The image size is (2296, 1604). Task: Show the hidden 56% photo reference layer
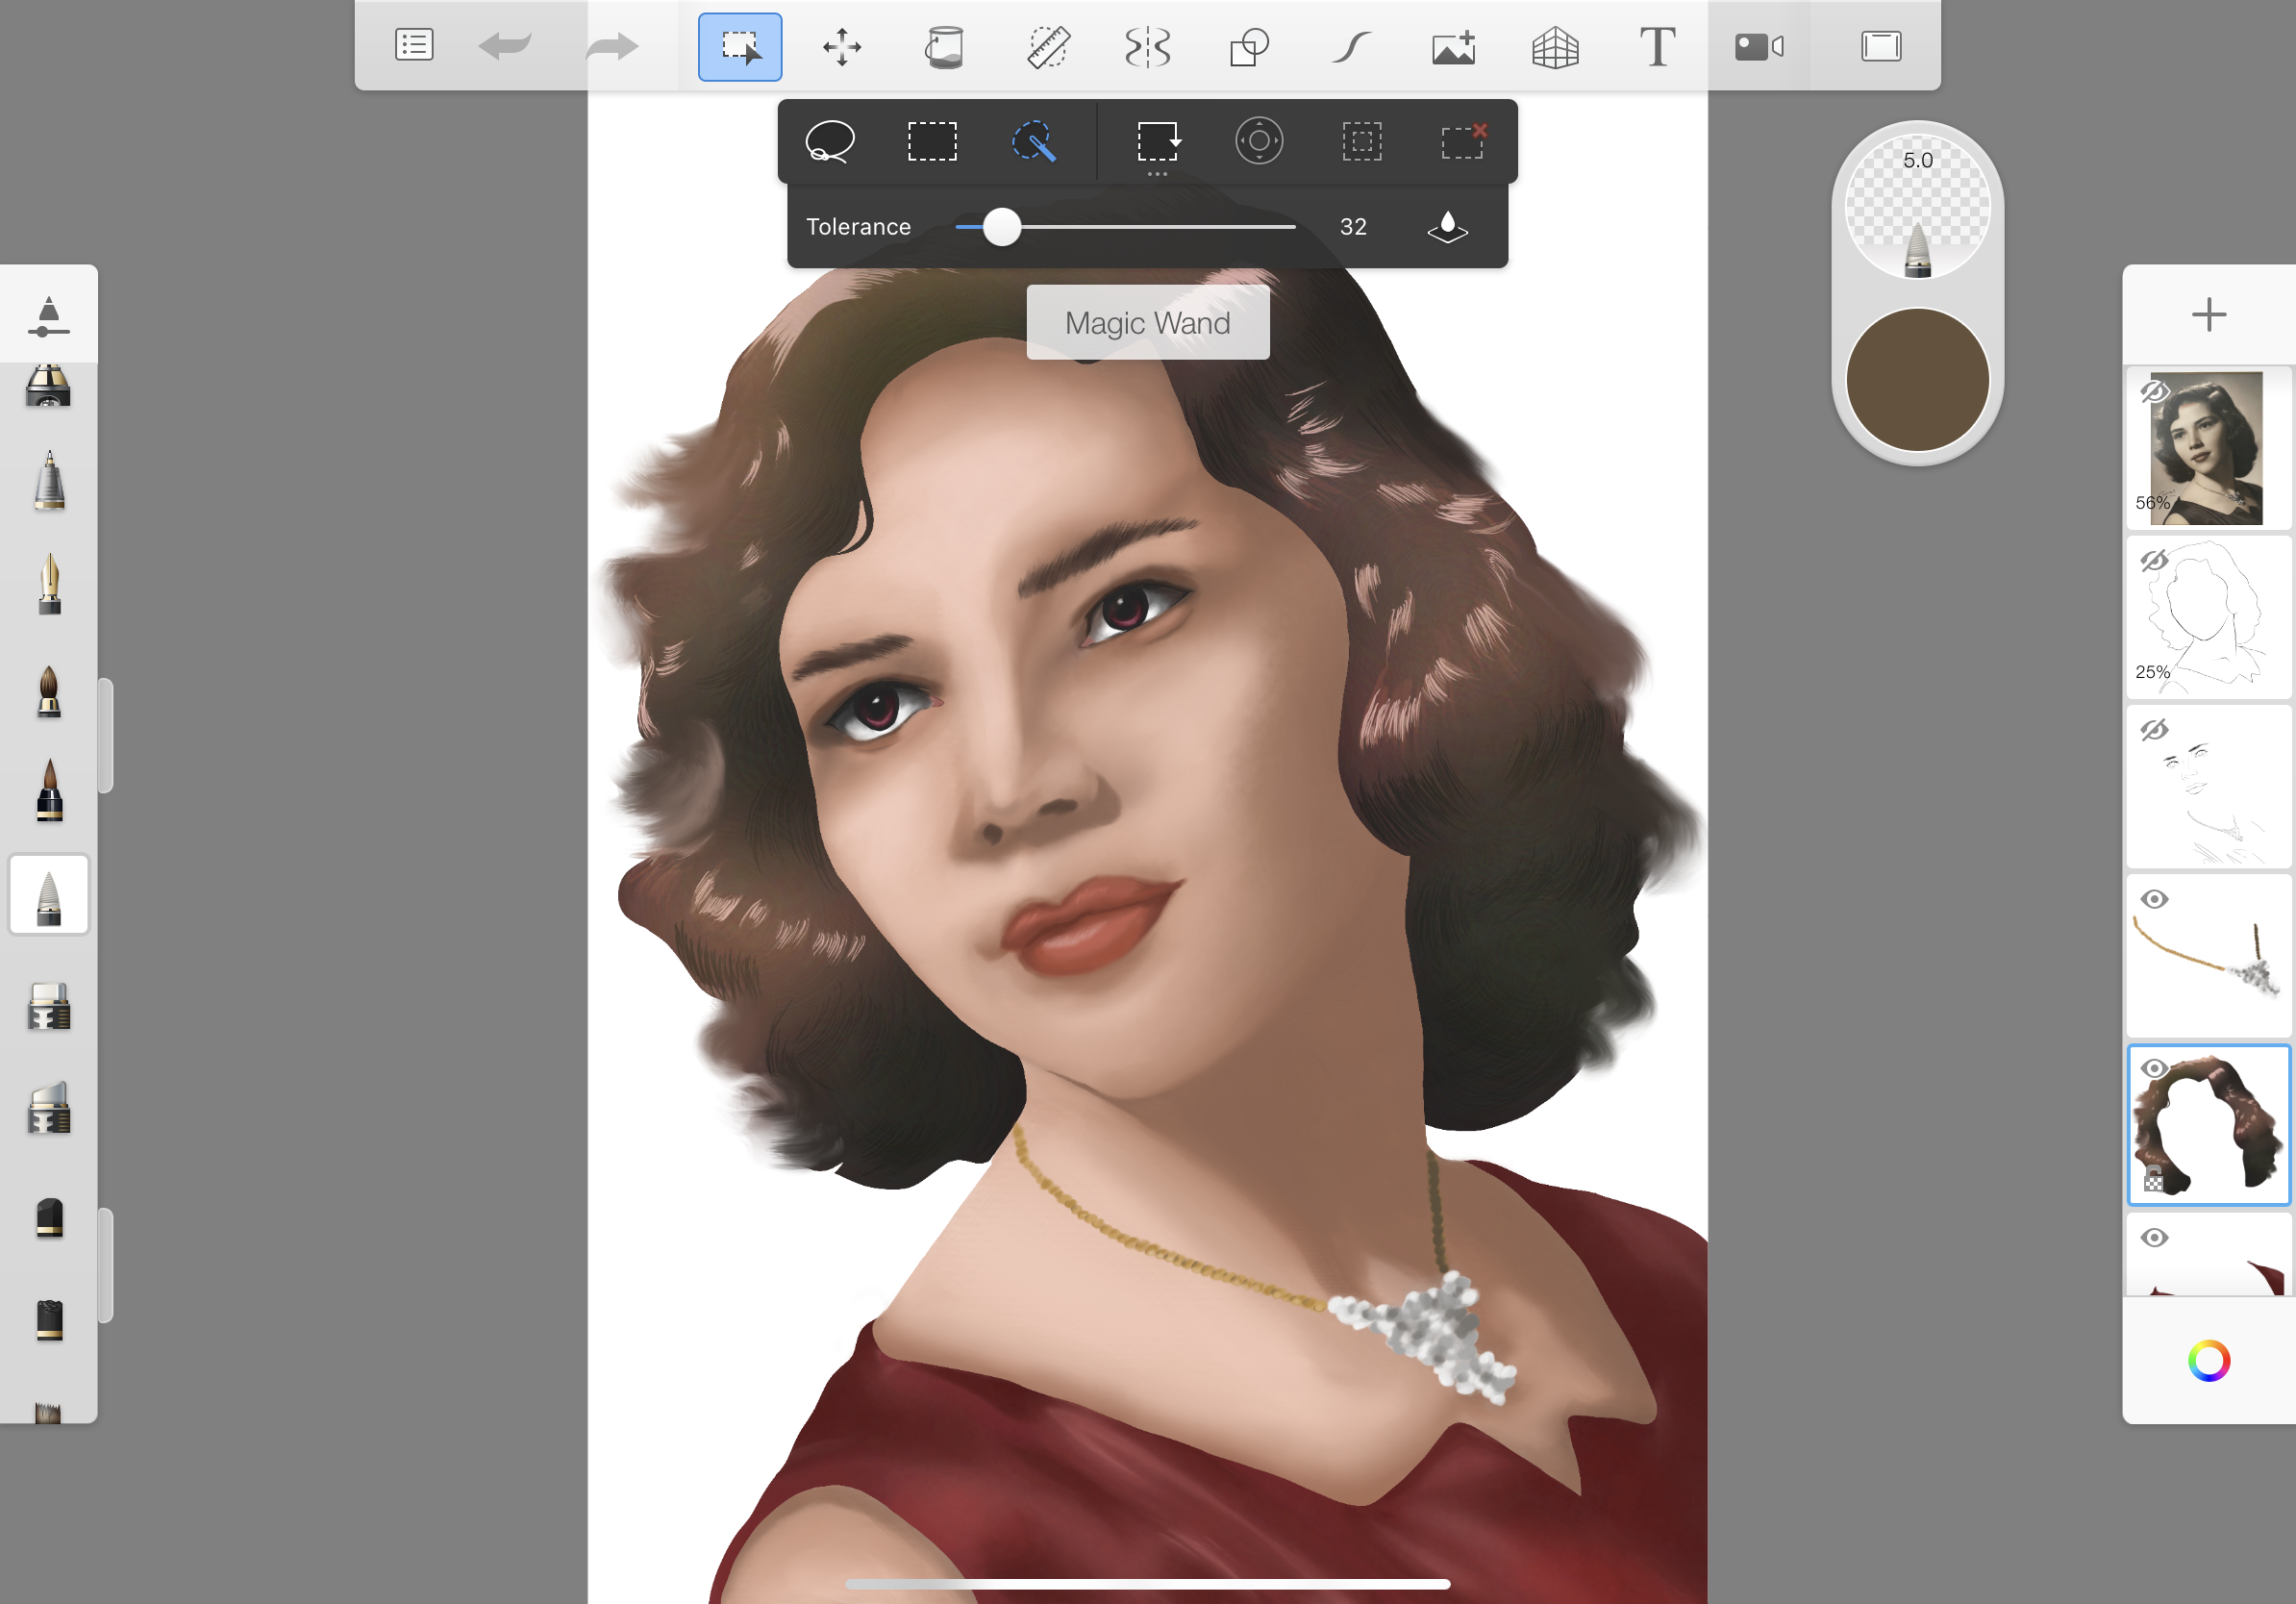click(2155, 391)
